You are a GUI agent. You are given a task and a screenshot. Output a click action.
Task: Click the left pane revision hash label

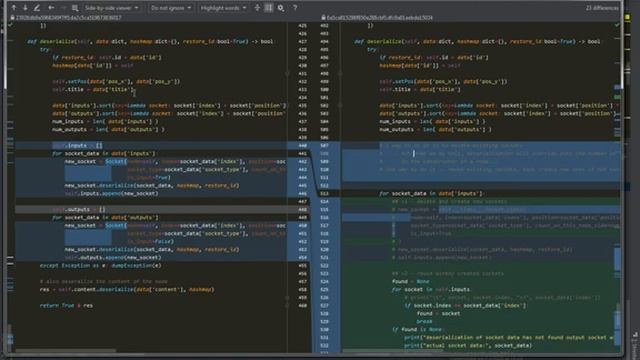[69, 18]
